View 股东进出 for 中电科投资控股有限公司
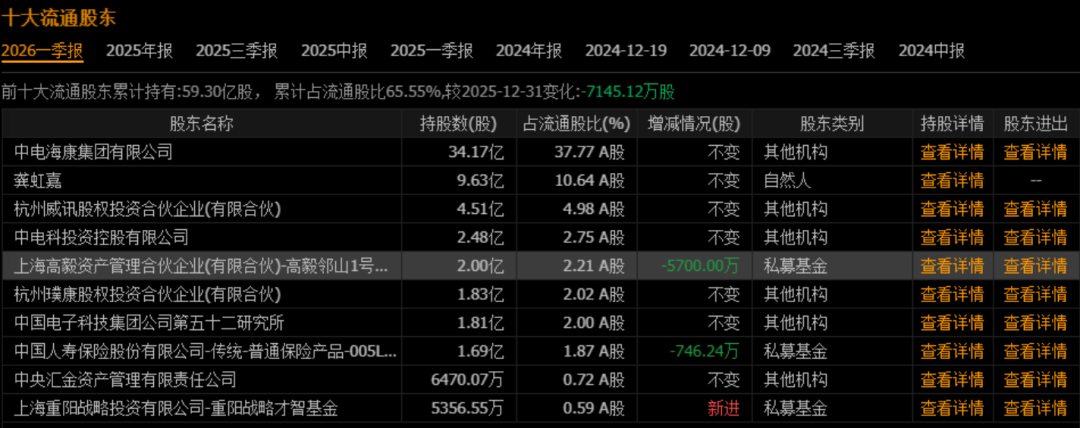Viewport: 1080px width, 428px height. click(x=1035, y=238)
